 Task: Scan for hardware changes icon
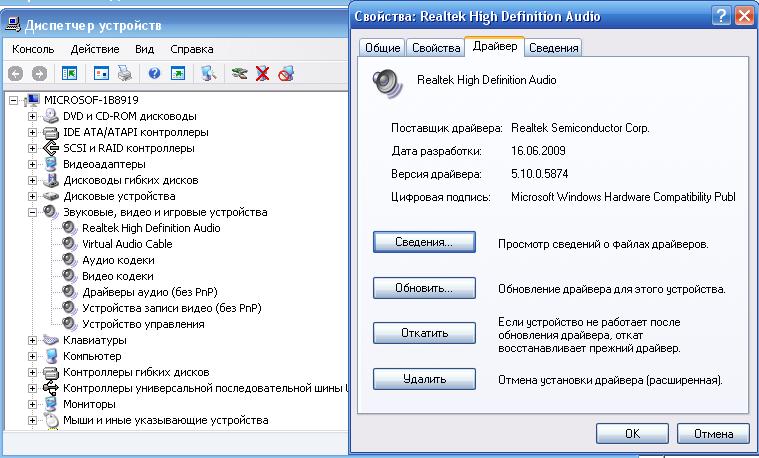tap(209, 74)
